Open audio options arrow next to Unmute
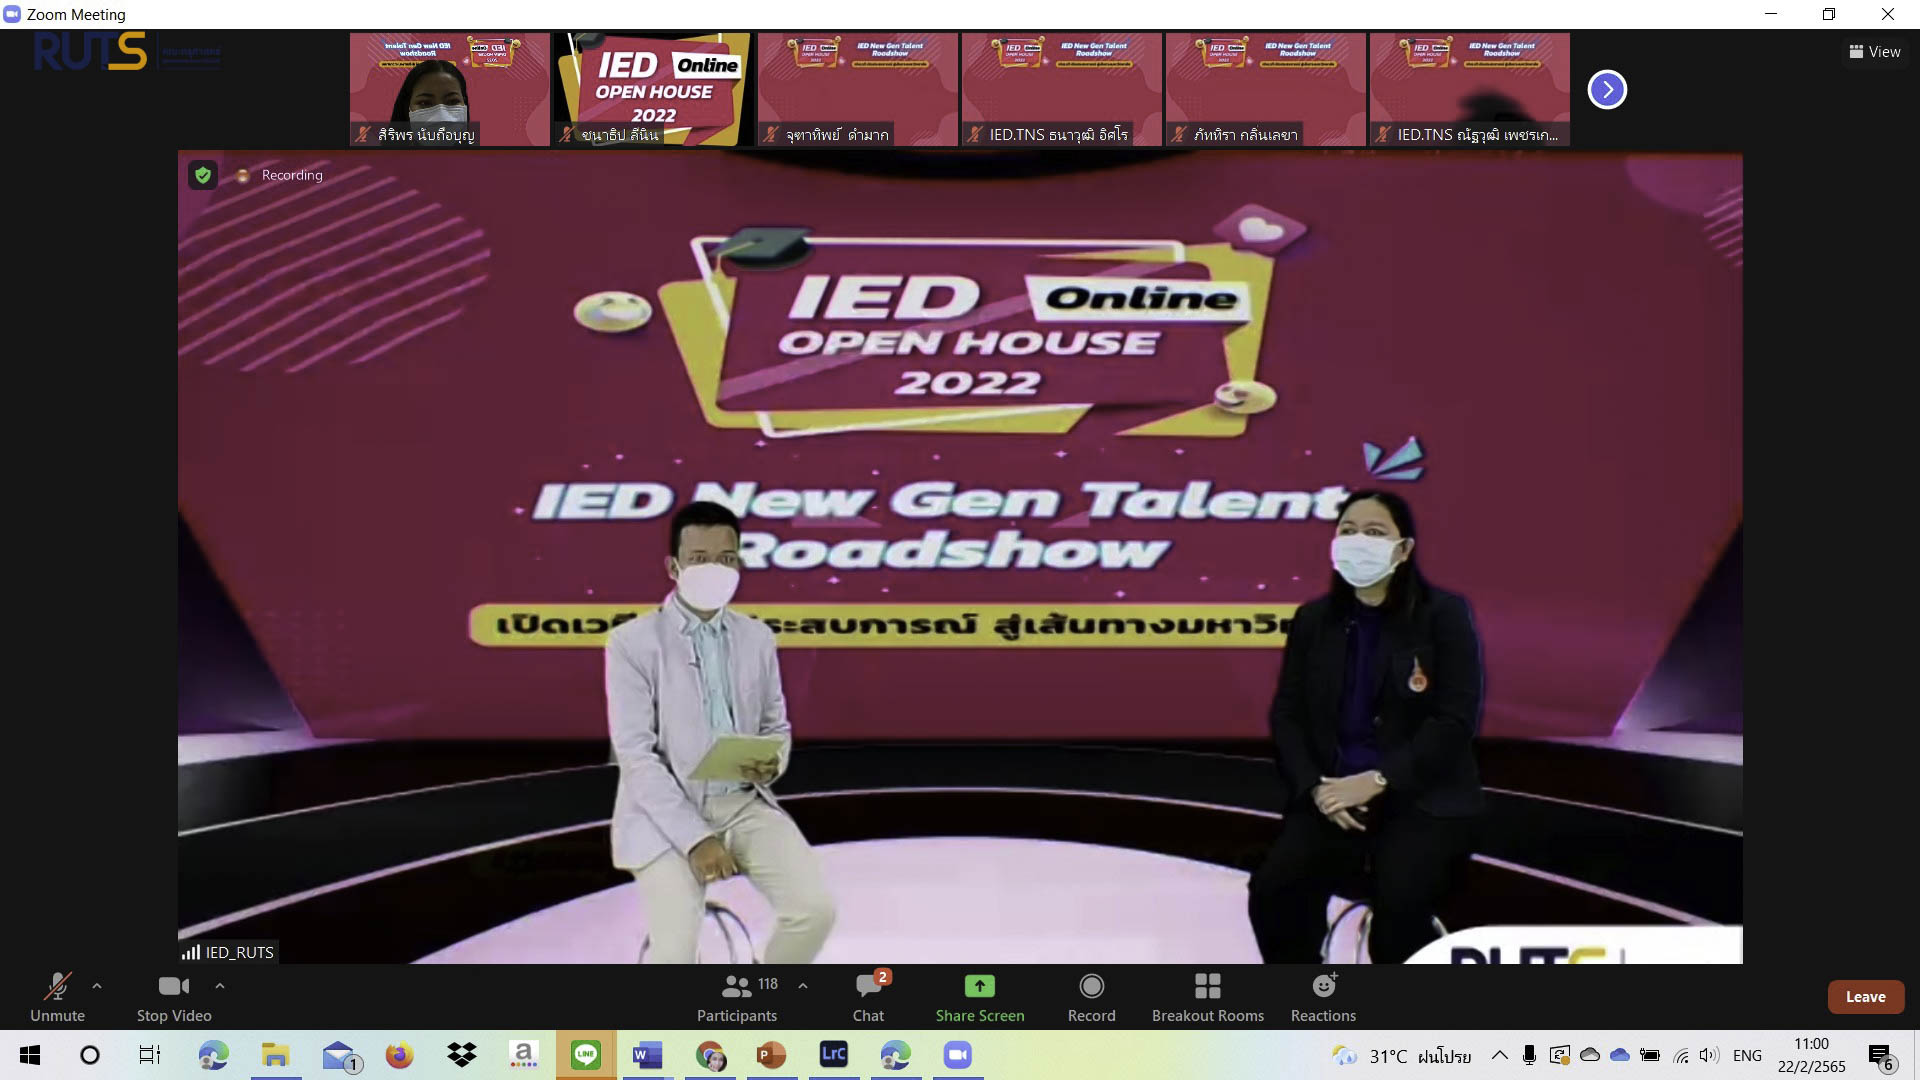This screenshot has height=1080, width=1920. 97,986
